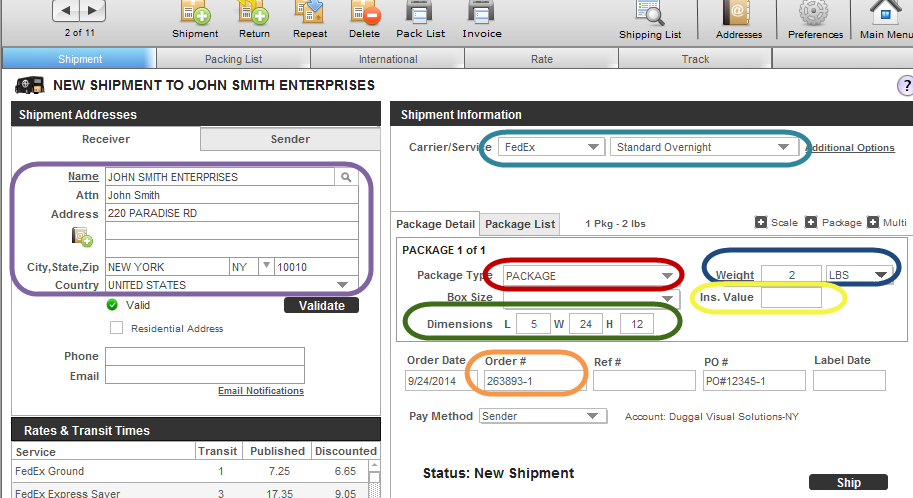The height and width of the screenshot is (498, 913).
Task: Open Preferences gear
Action: pos(815,20)
